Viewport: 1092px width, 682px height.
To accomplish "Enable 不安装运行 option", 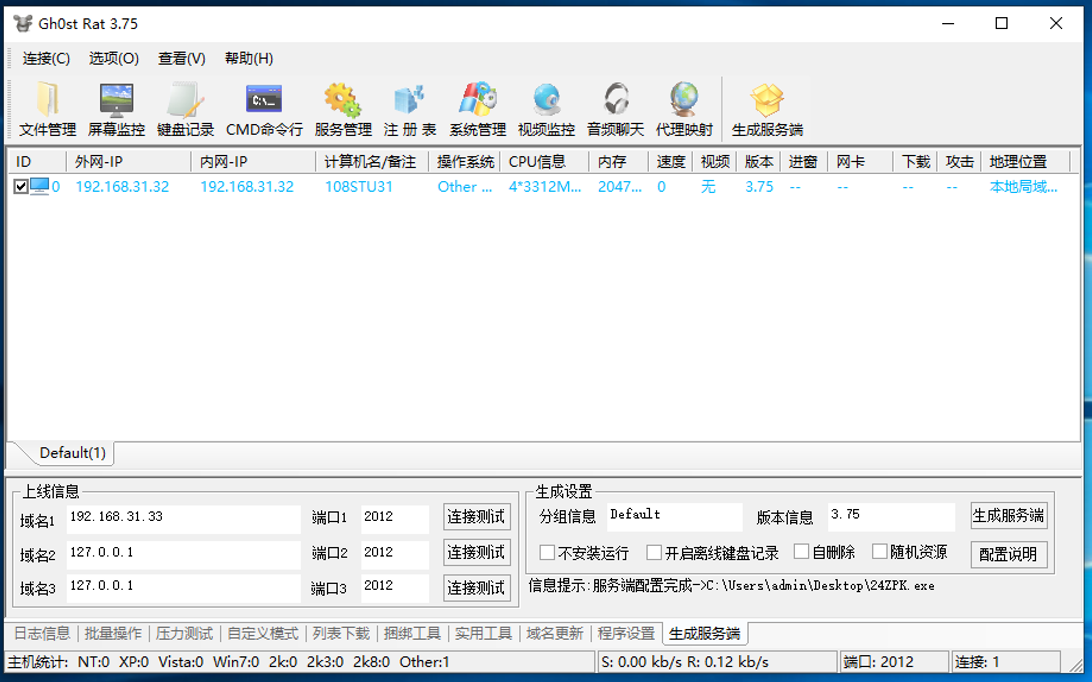I will tap(547, 552).
